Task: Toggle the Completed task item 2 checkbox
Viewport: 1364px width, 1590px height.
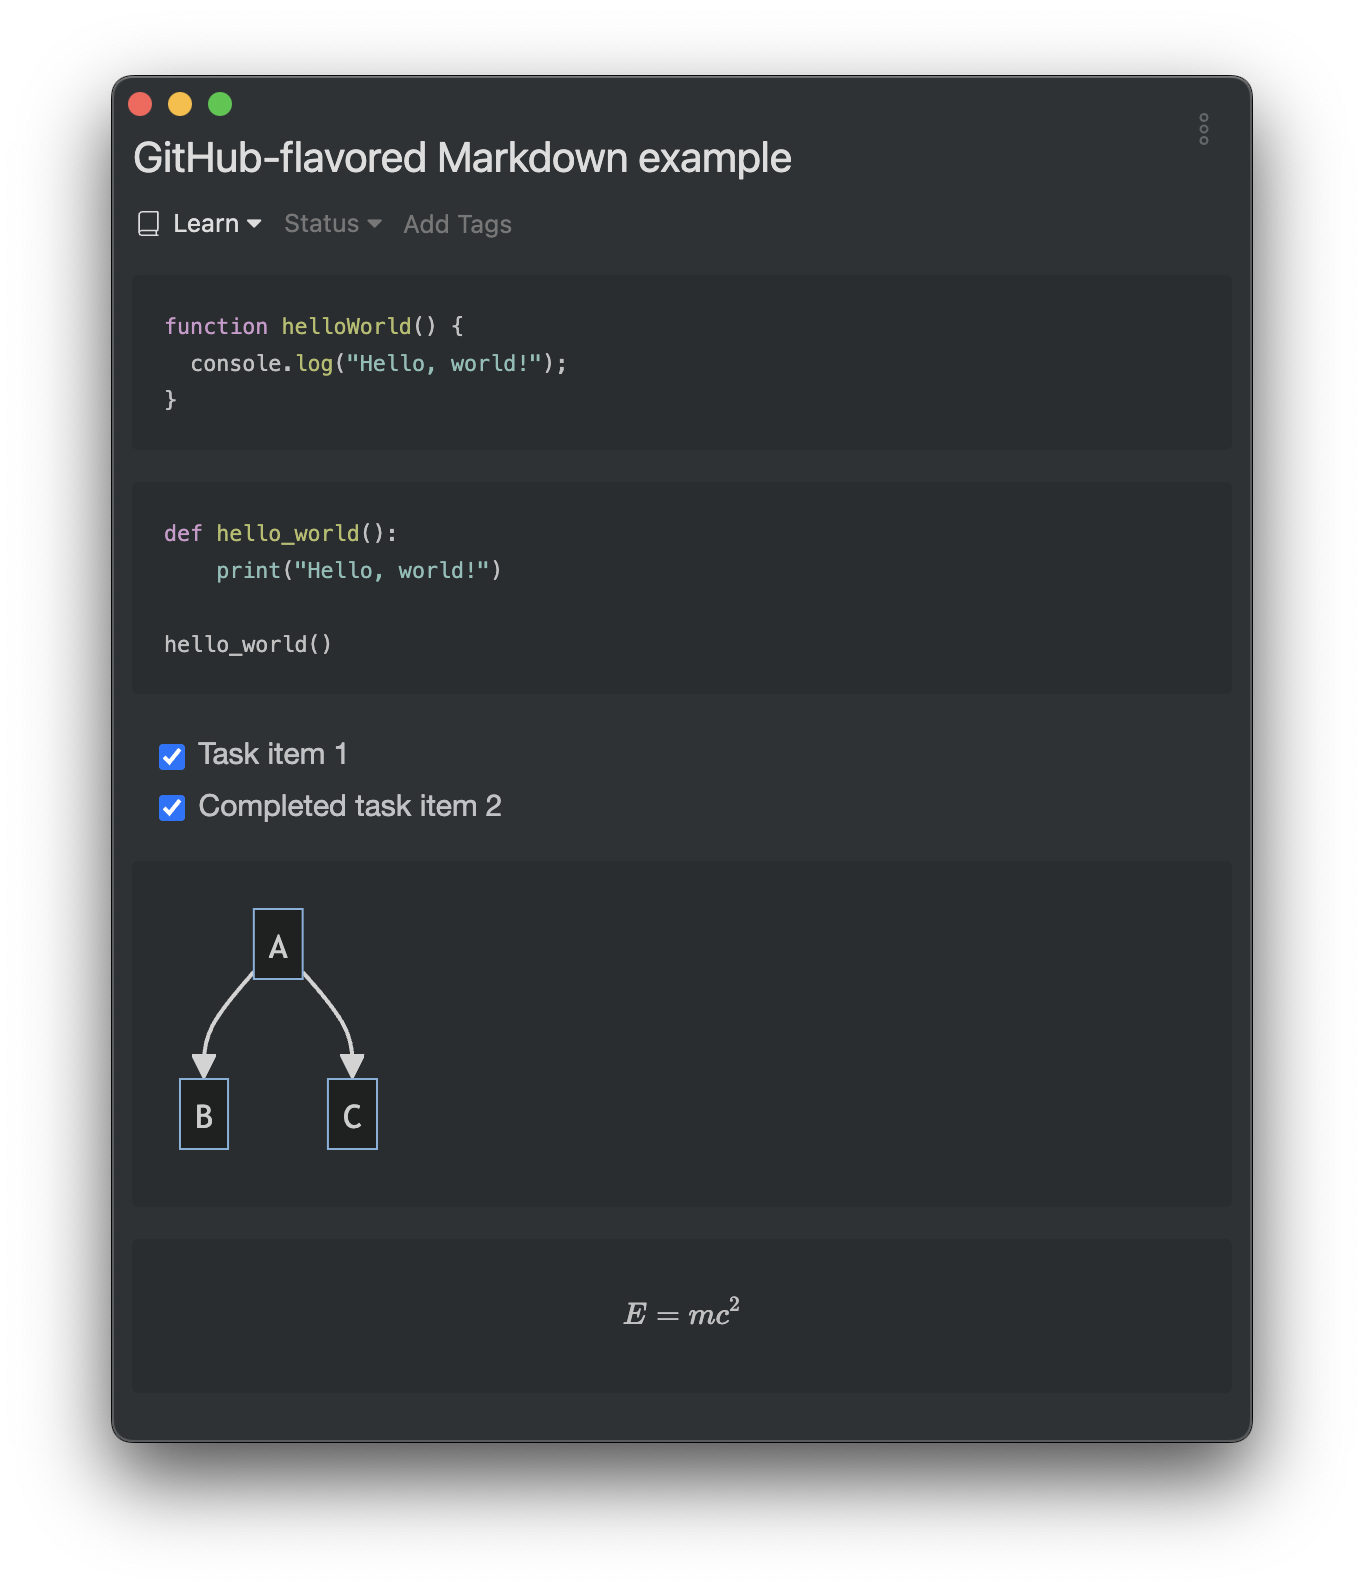Action: point(172,808)
